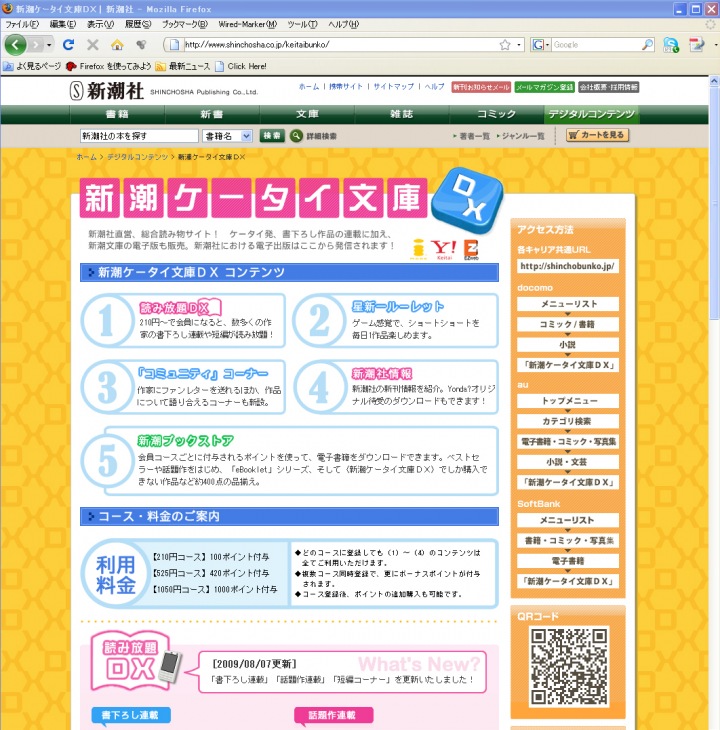Click the 詳細検索 magnifier icon

(296, 136)
